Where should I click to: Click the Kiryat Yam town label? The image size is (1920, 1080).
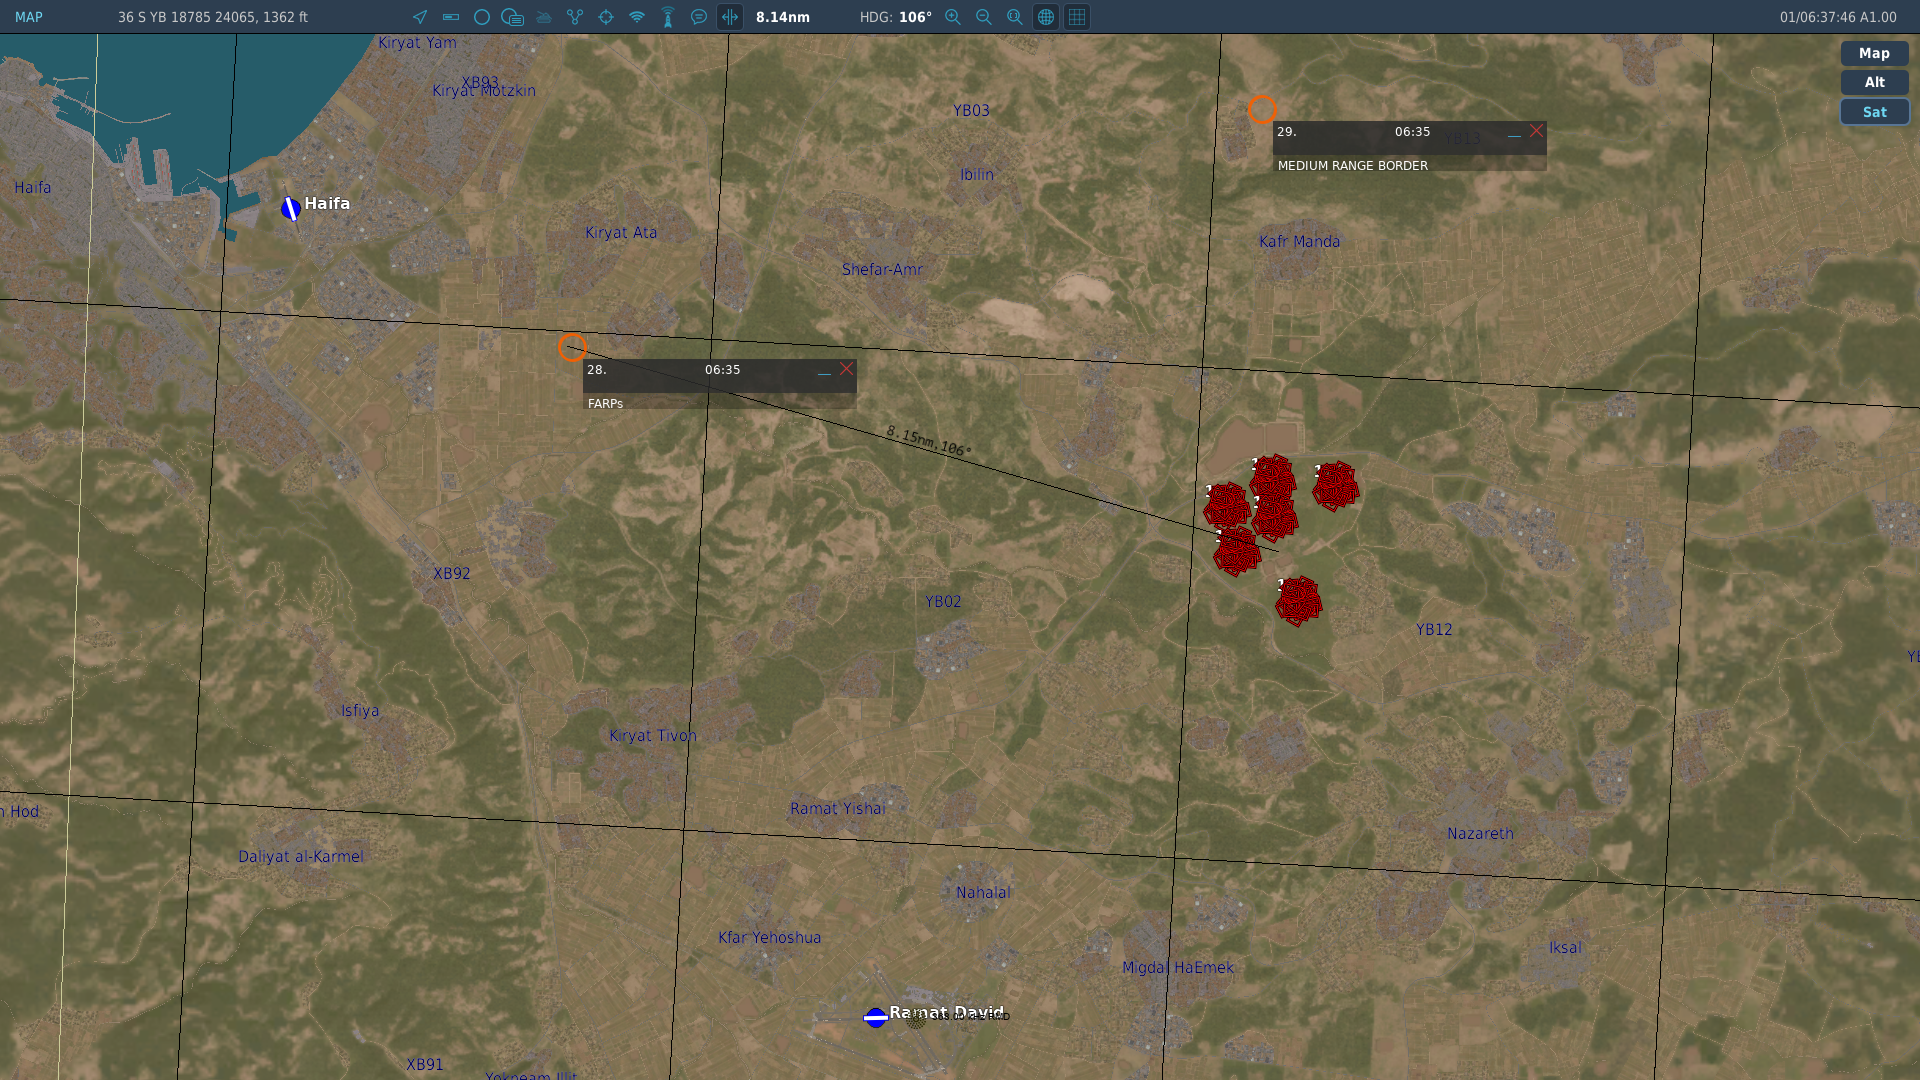417,43
